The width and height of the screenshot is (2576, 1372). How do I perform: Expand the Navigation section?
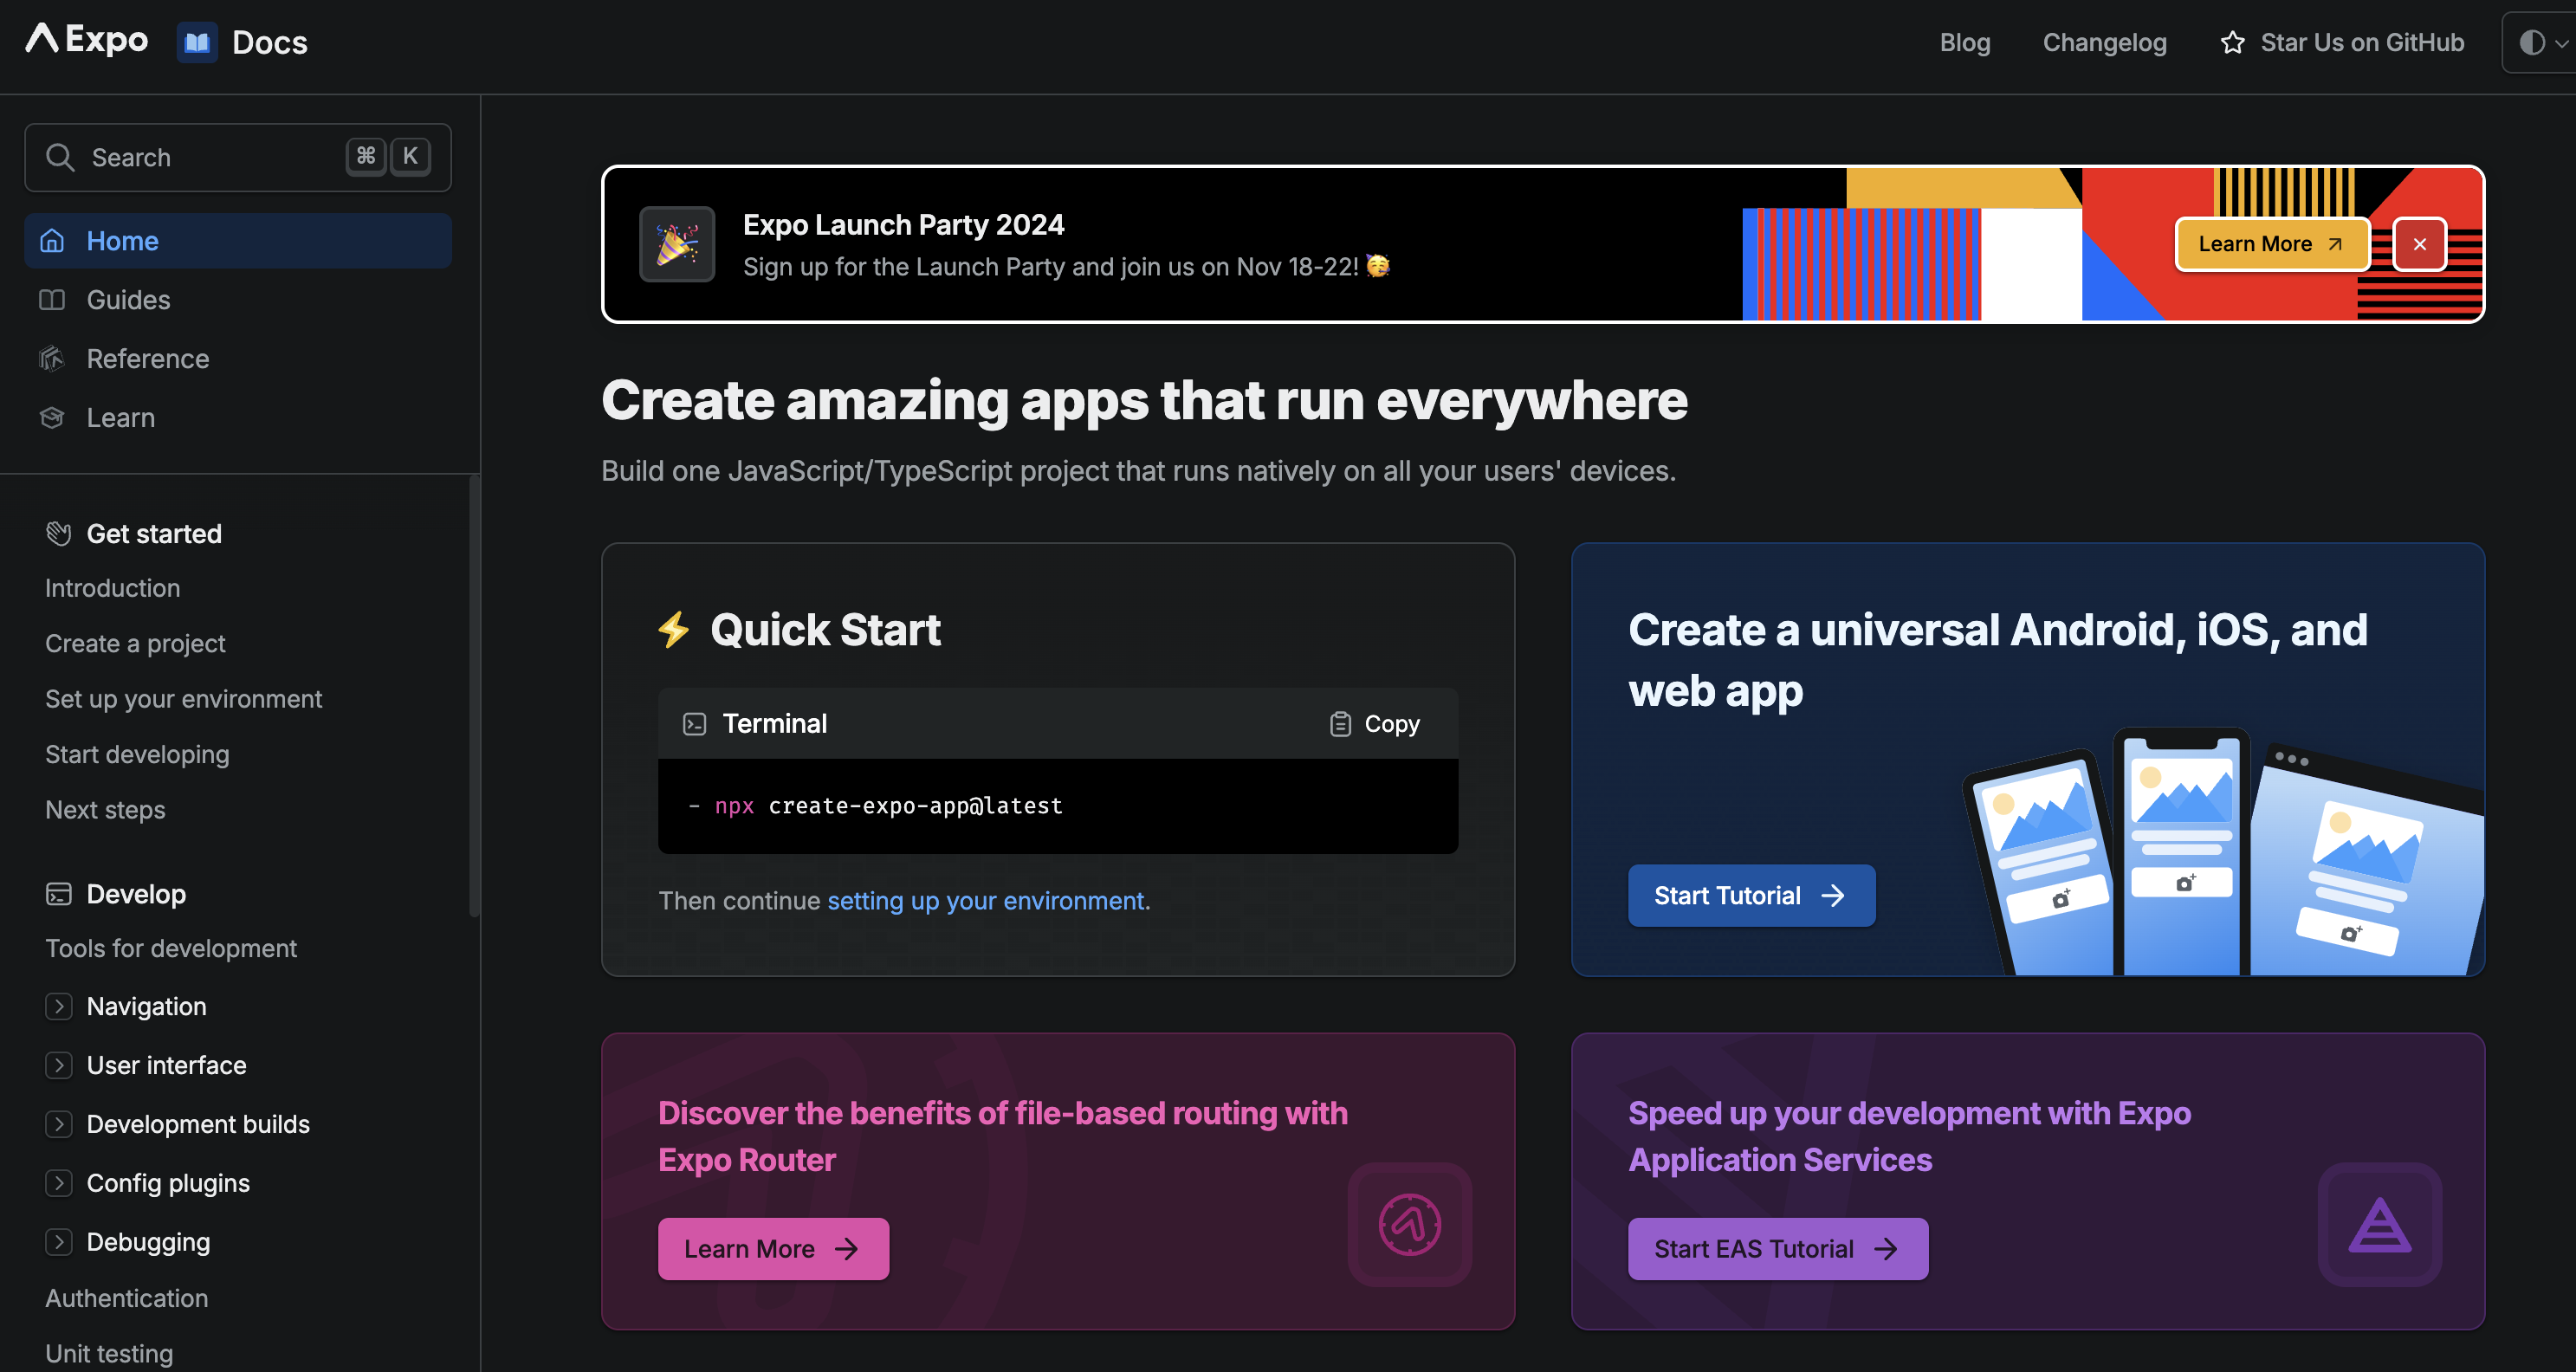tap(59, 1006)
